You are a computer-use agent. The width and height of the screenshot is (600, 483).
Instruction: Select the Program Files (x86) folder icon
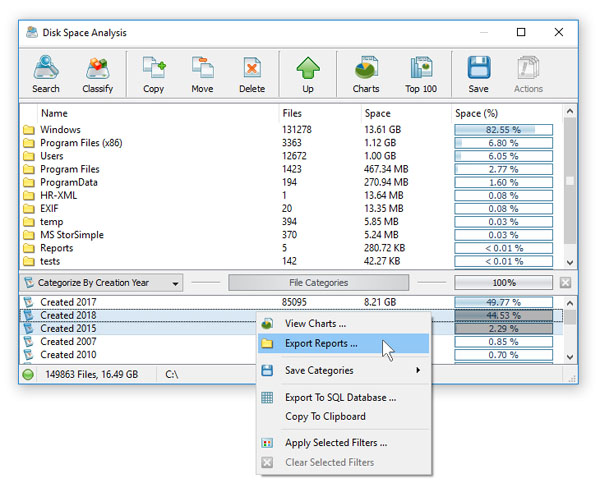[28, 143]
